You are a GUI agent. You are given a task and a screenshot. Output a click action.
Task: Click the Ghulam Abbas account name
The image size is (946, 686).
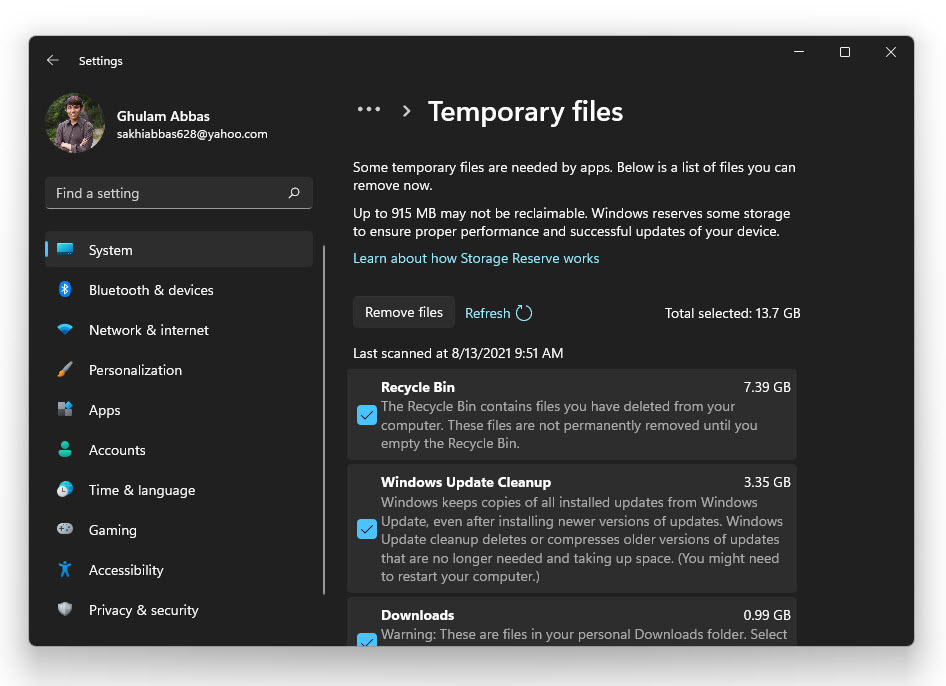click(163, 116)
